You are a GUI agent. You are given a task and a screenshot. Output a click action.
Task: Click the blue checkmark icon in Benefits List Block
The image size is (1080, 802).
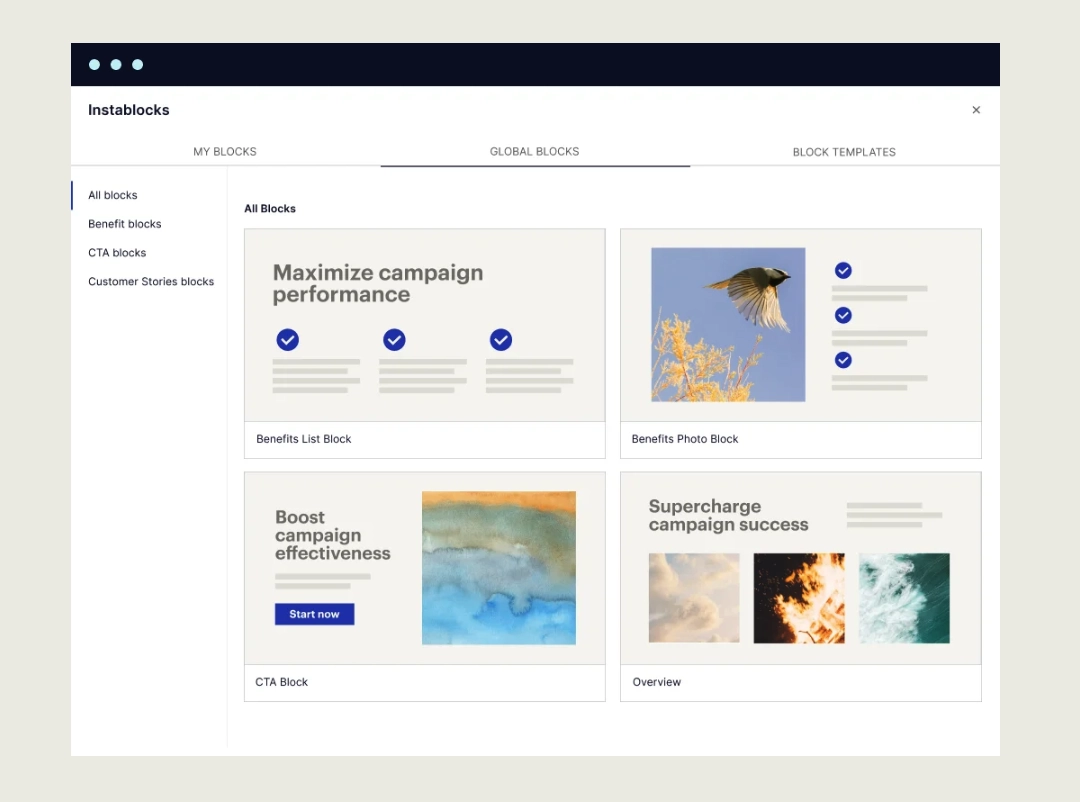tap(288, 340)
